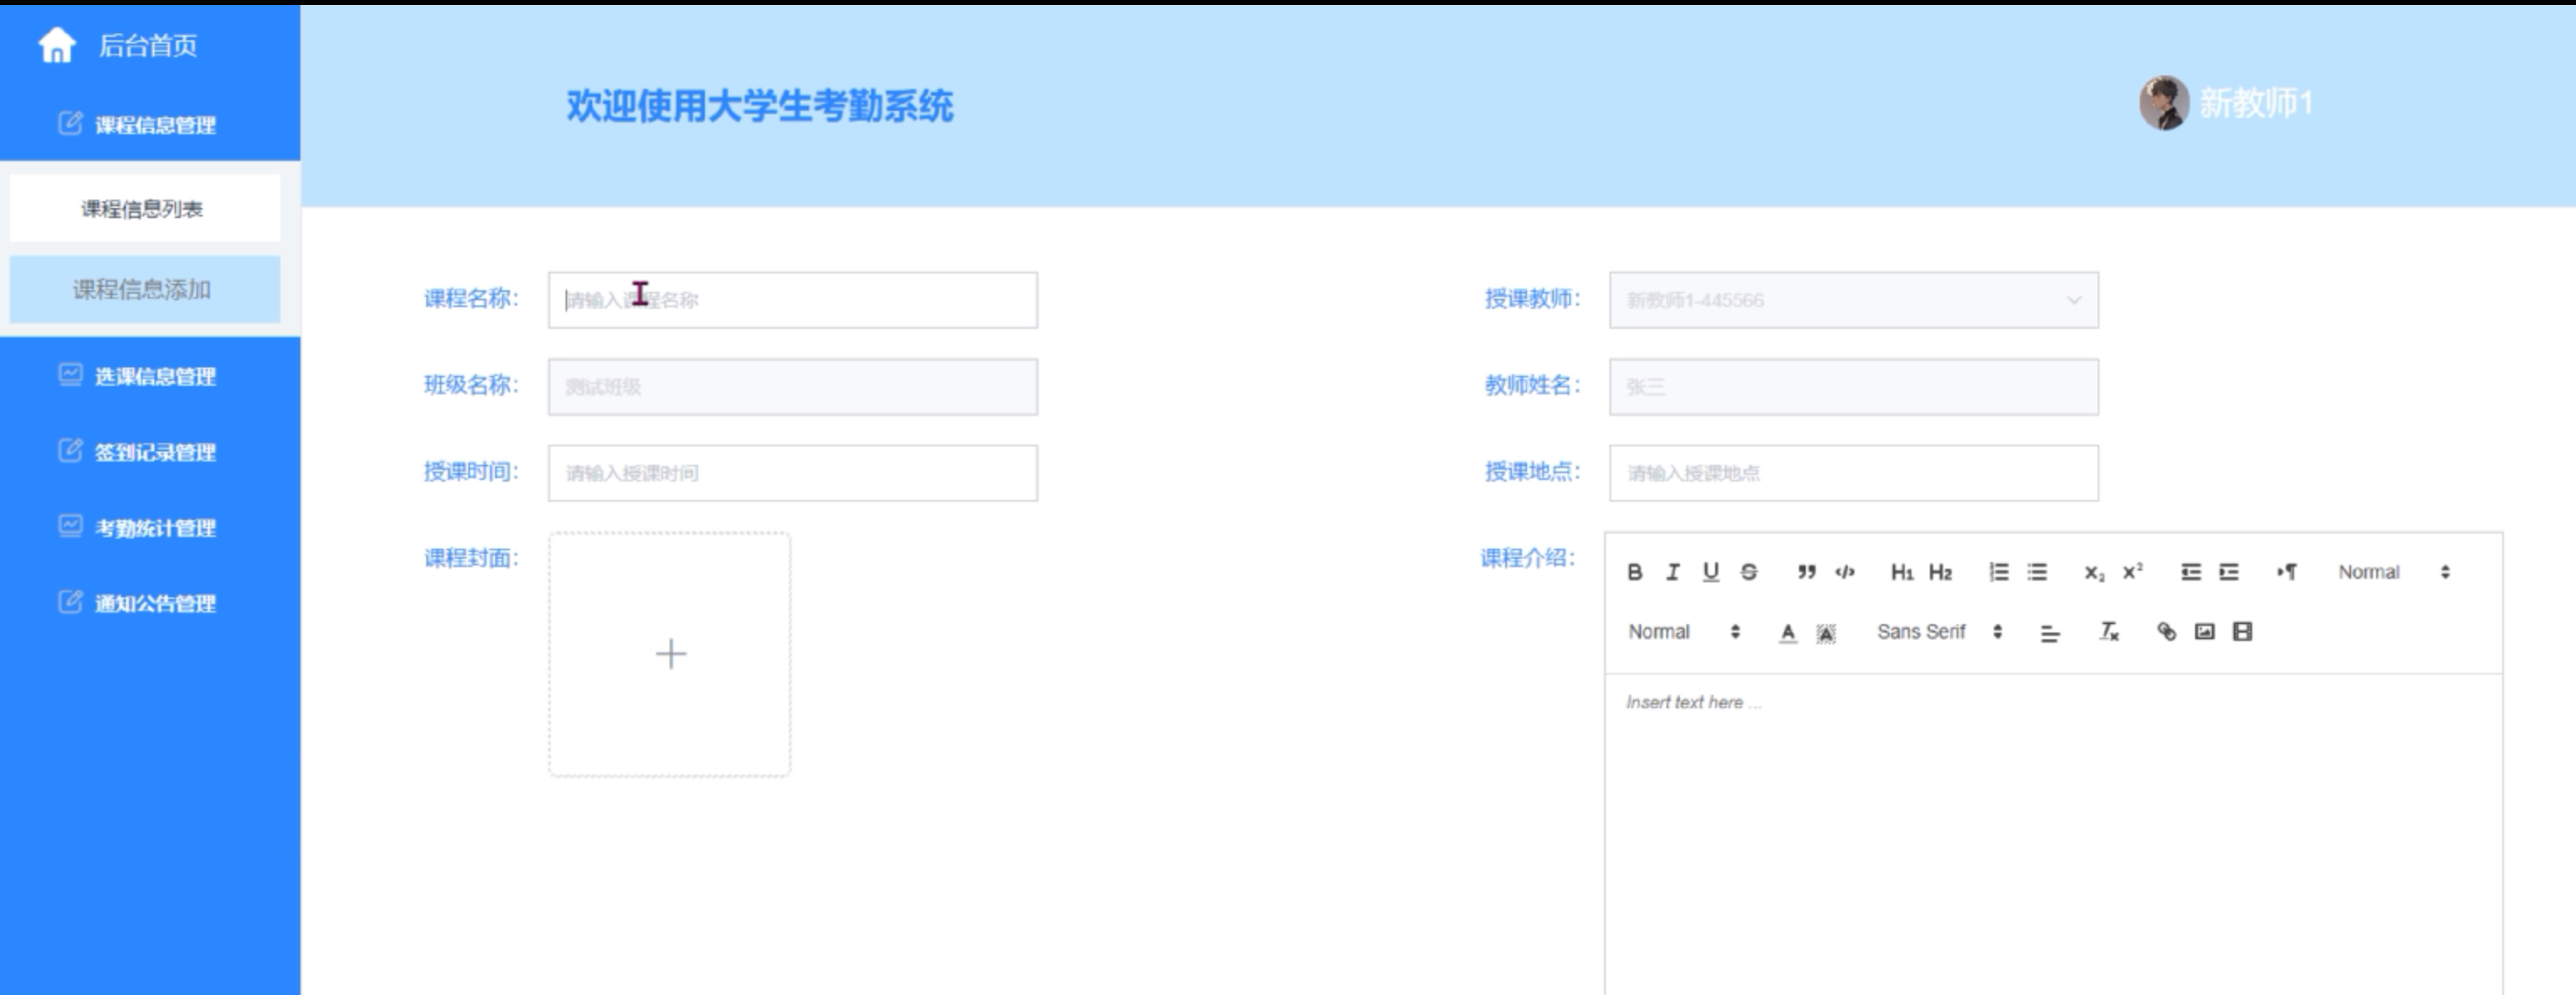Viewport: 2576px width, 995px height.
Task: Upload course cover via plus box
Action: [x=670, y=654]
